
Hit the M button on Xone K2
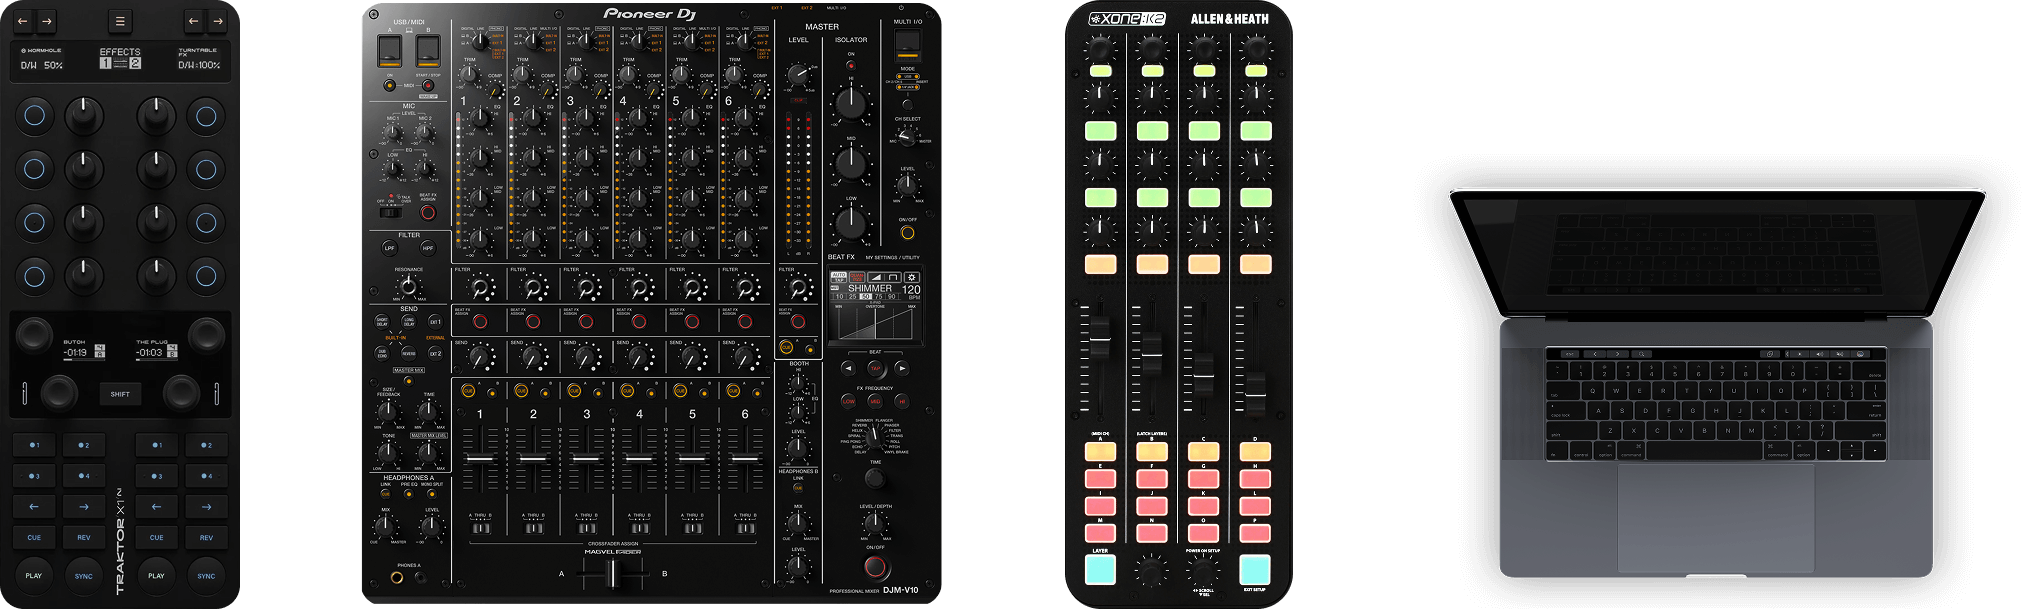(1100, 533)
